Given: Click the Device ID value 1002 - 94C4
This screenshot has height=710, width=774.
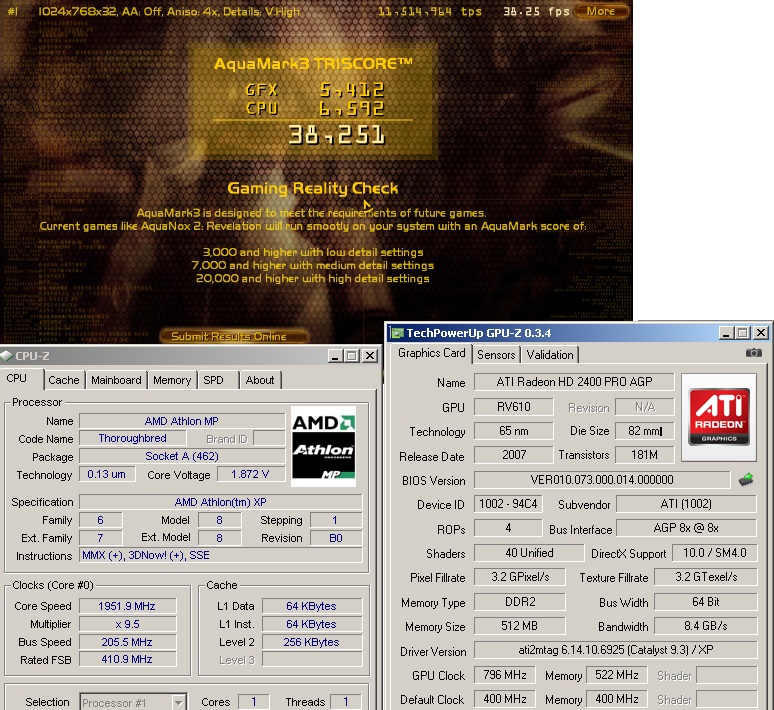Looking at the screenshot, I should [508, 504].
